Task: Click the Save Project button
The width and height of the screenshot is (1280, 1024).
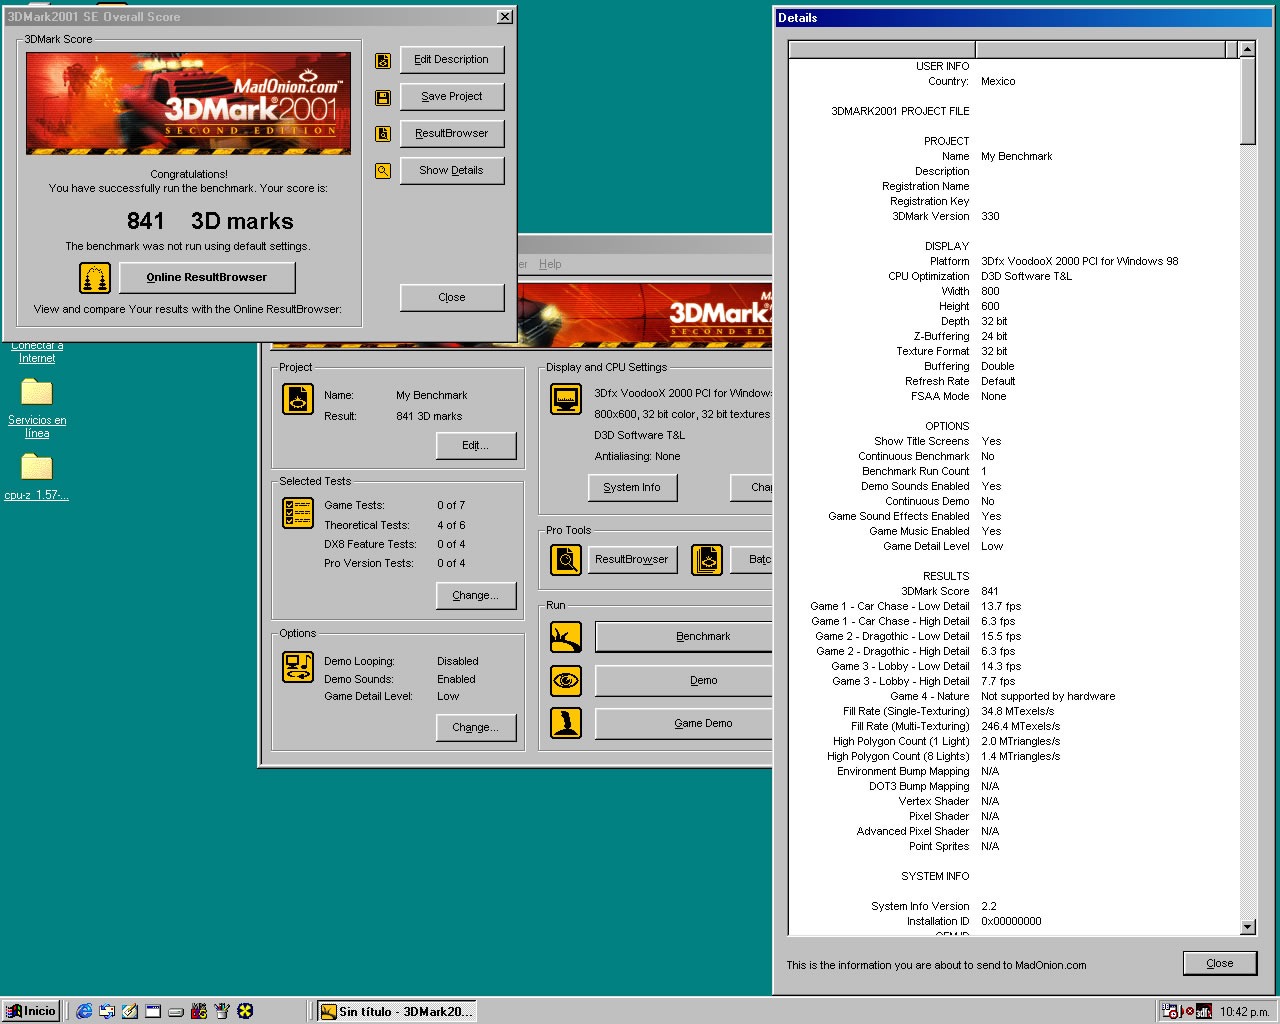Action: [452, 97]
